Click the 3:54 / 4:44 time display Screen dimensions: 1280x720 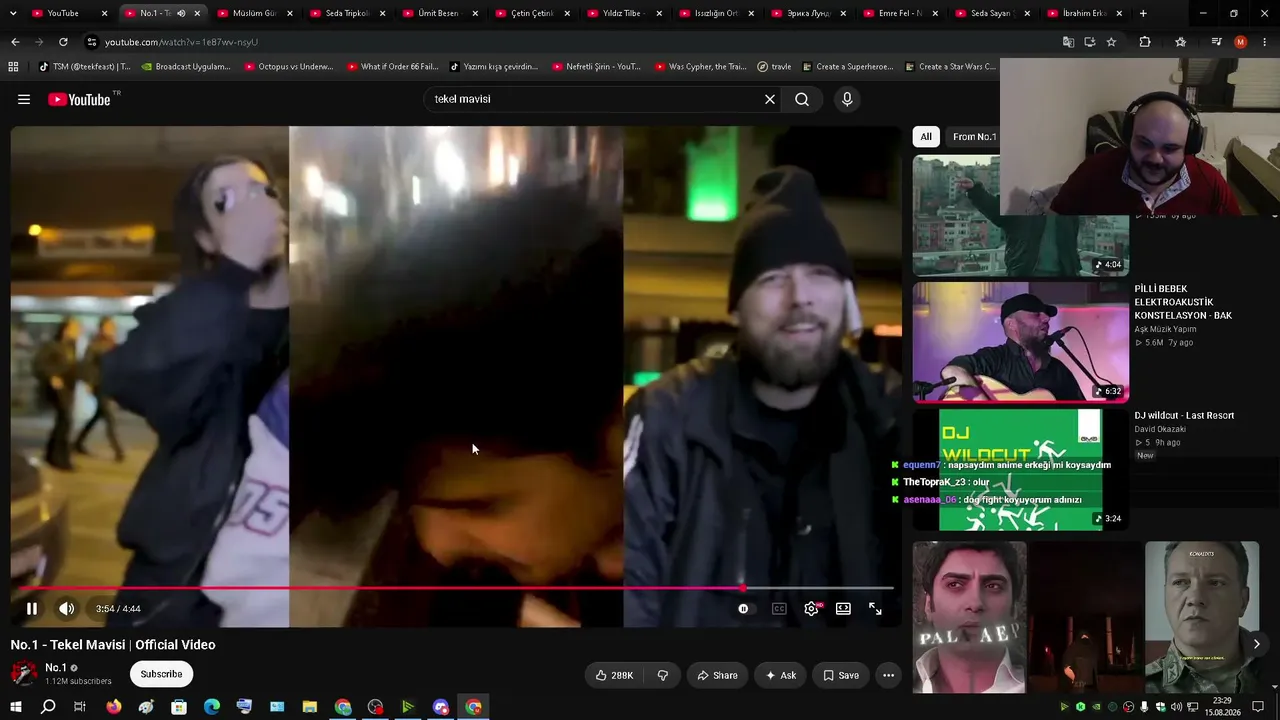pyautogui.click(x=118, y=609)
